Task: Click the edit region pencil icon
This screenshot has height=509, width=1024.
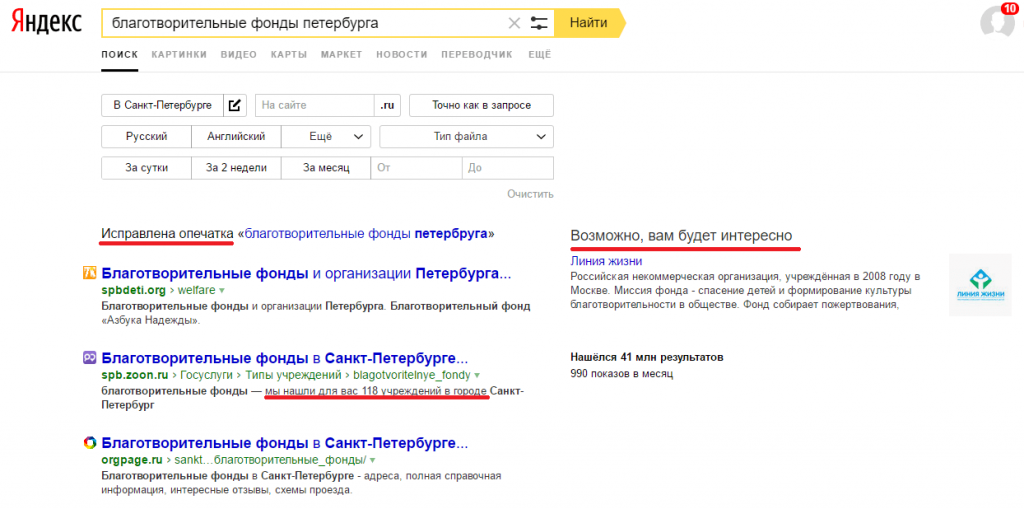Action: tap(234, 105)
